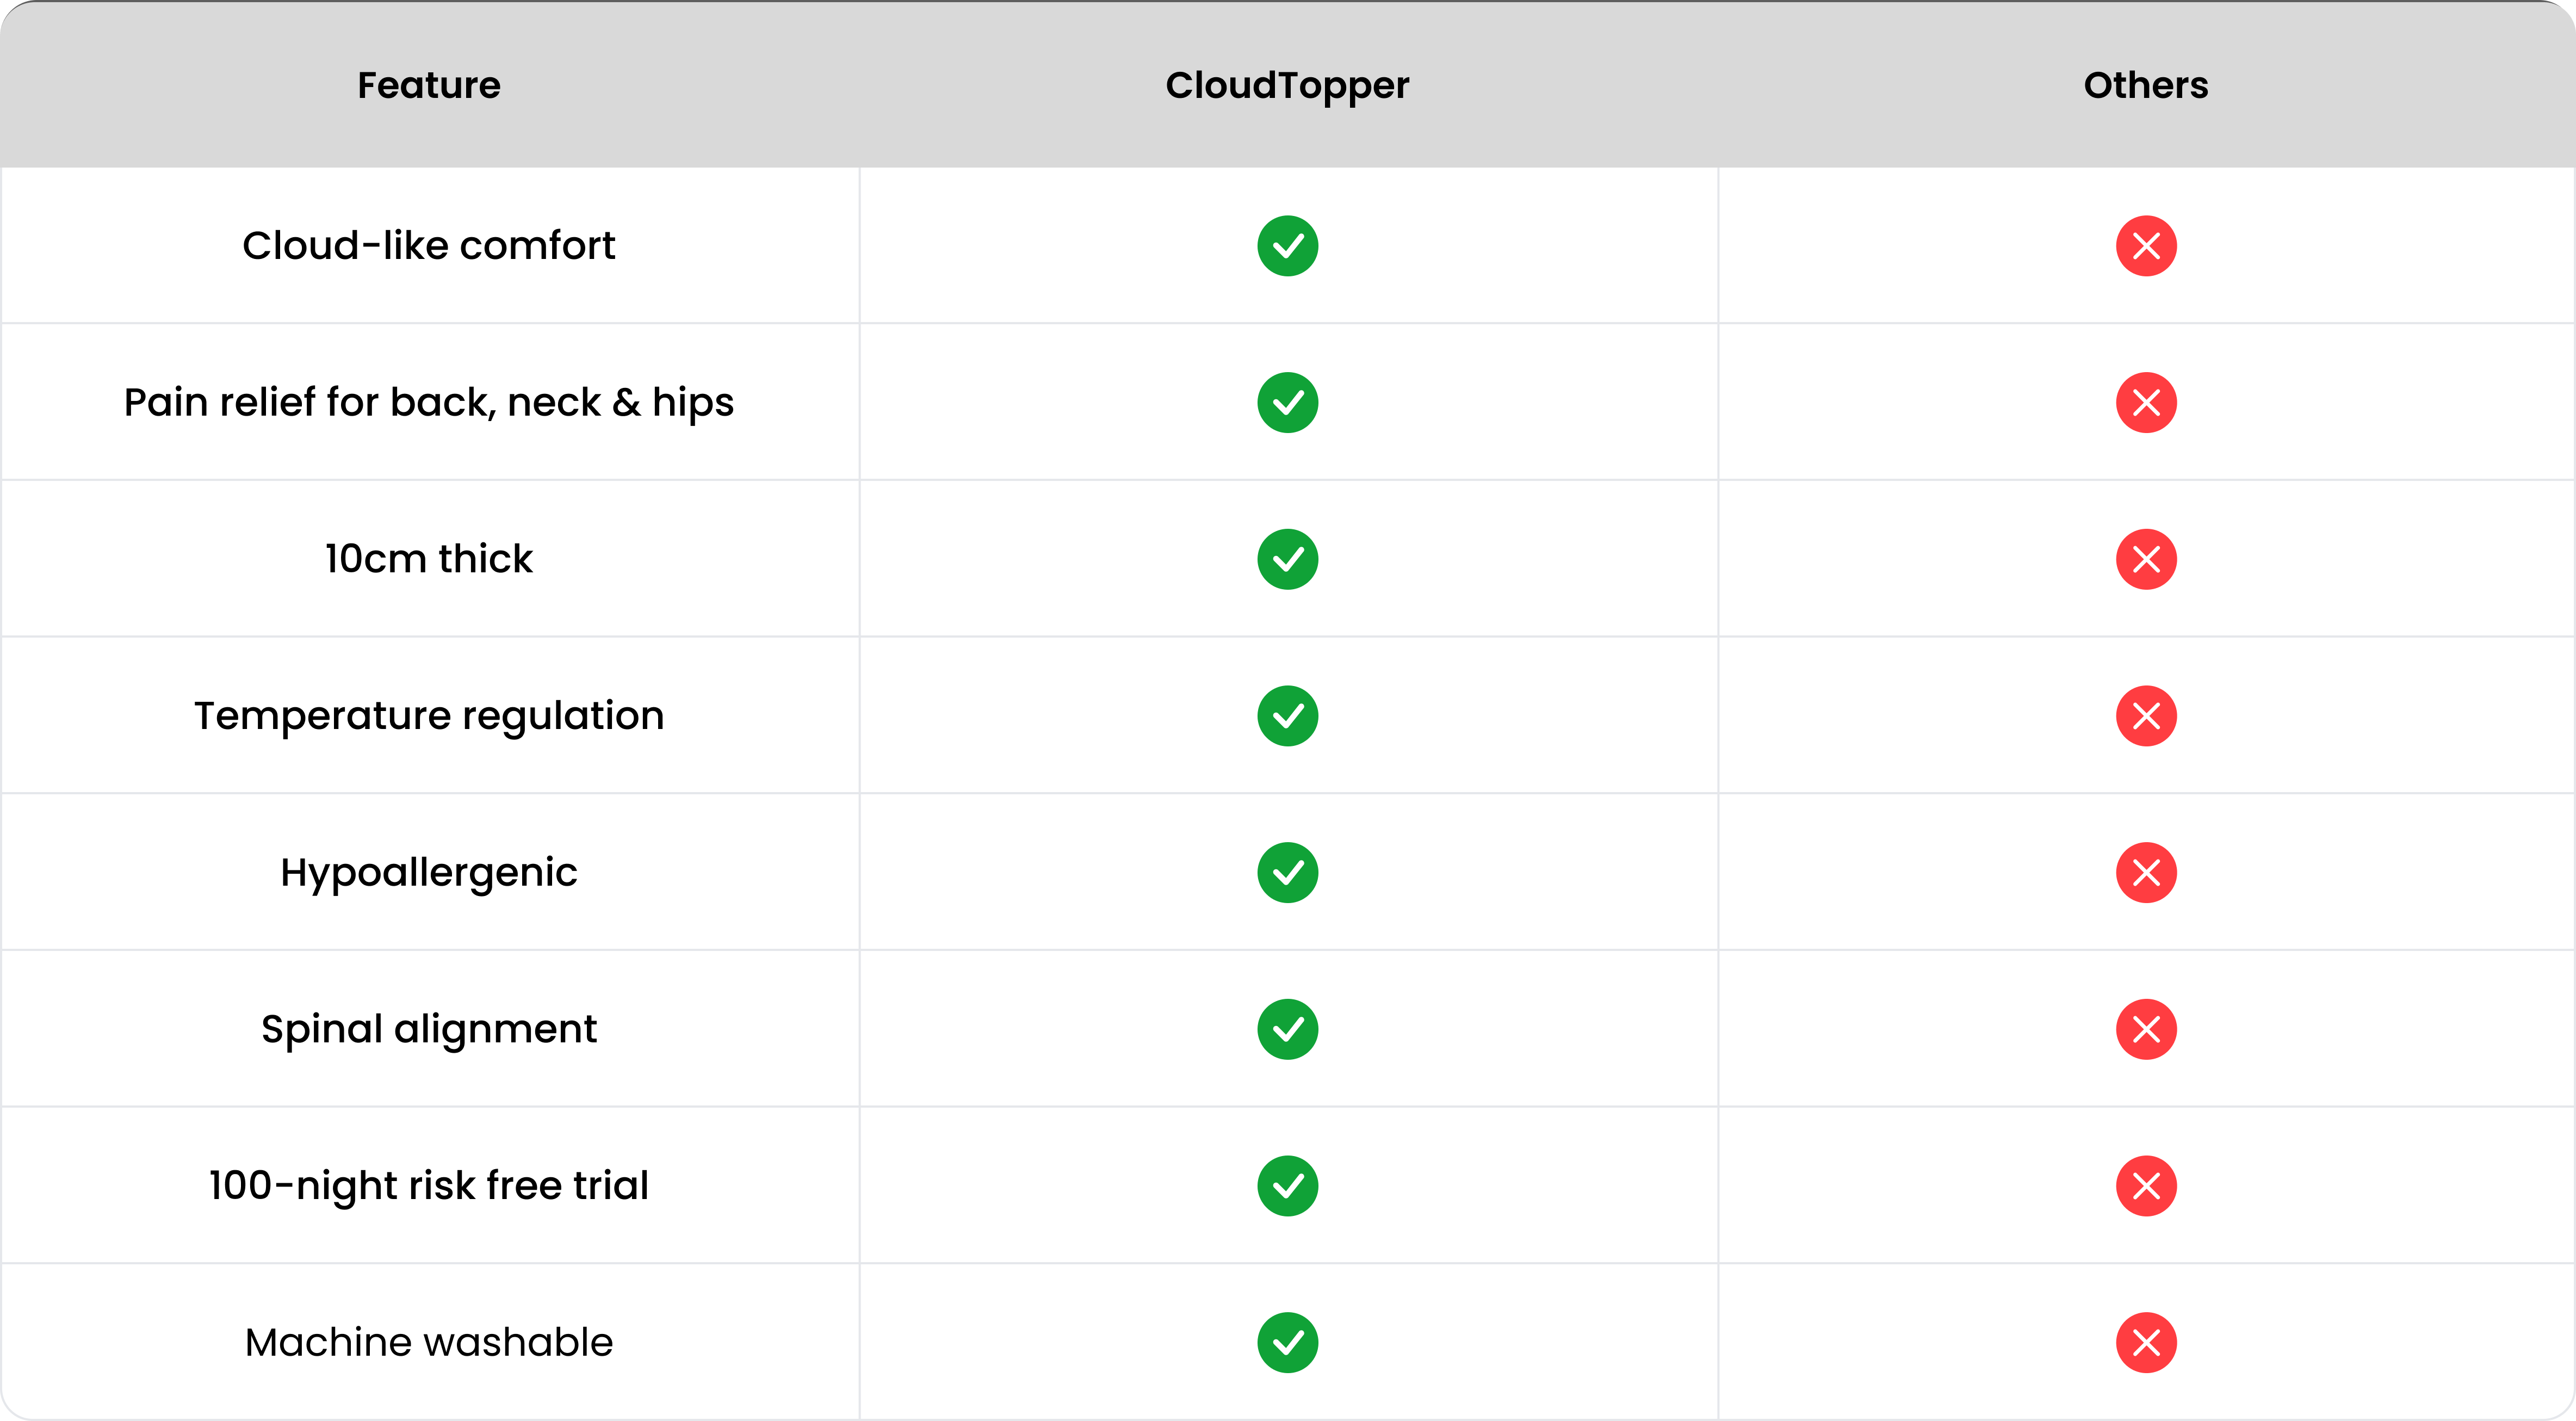
Task: Click the green checkmark for Cloud-like comfort
Action: click(1287, 246)
